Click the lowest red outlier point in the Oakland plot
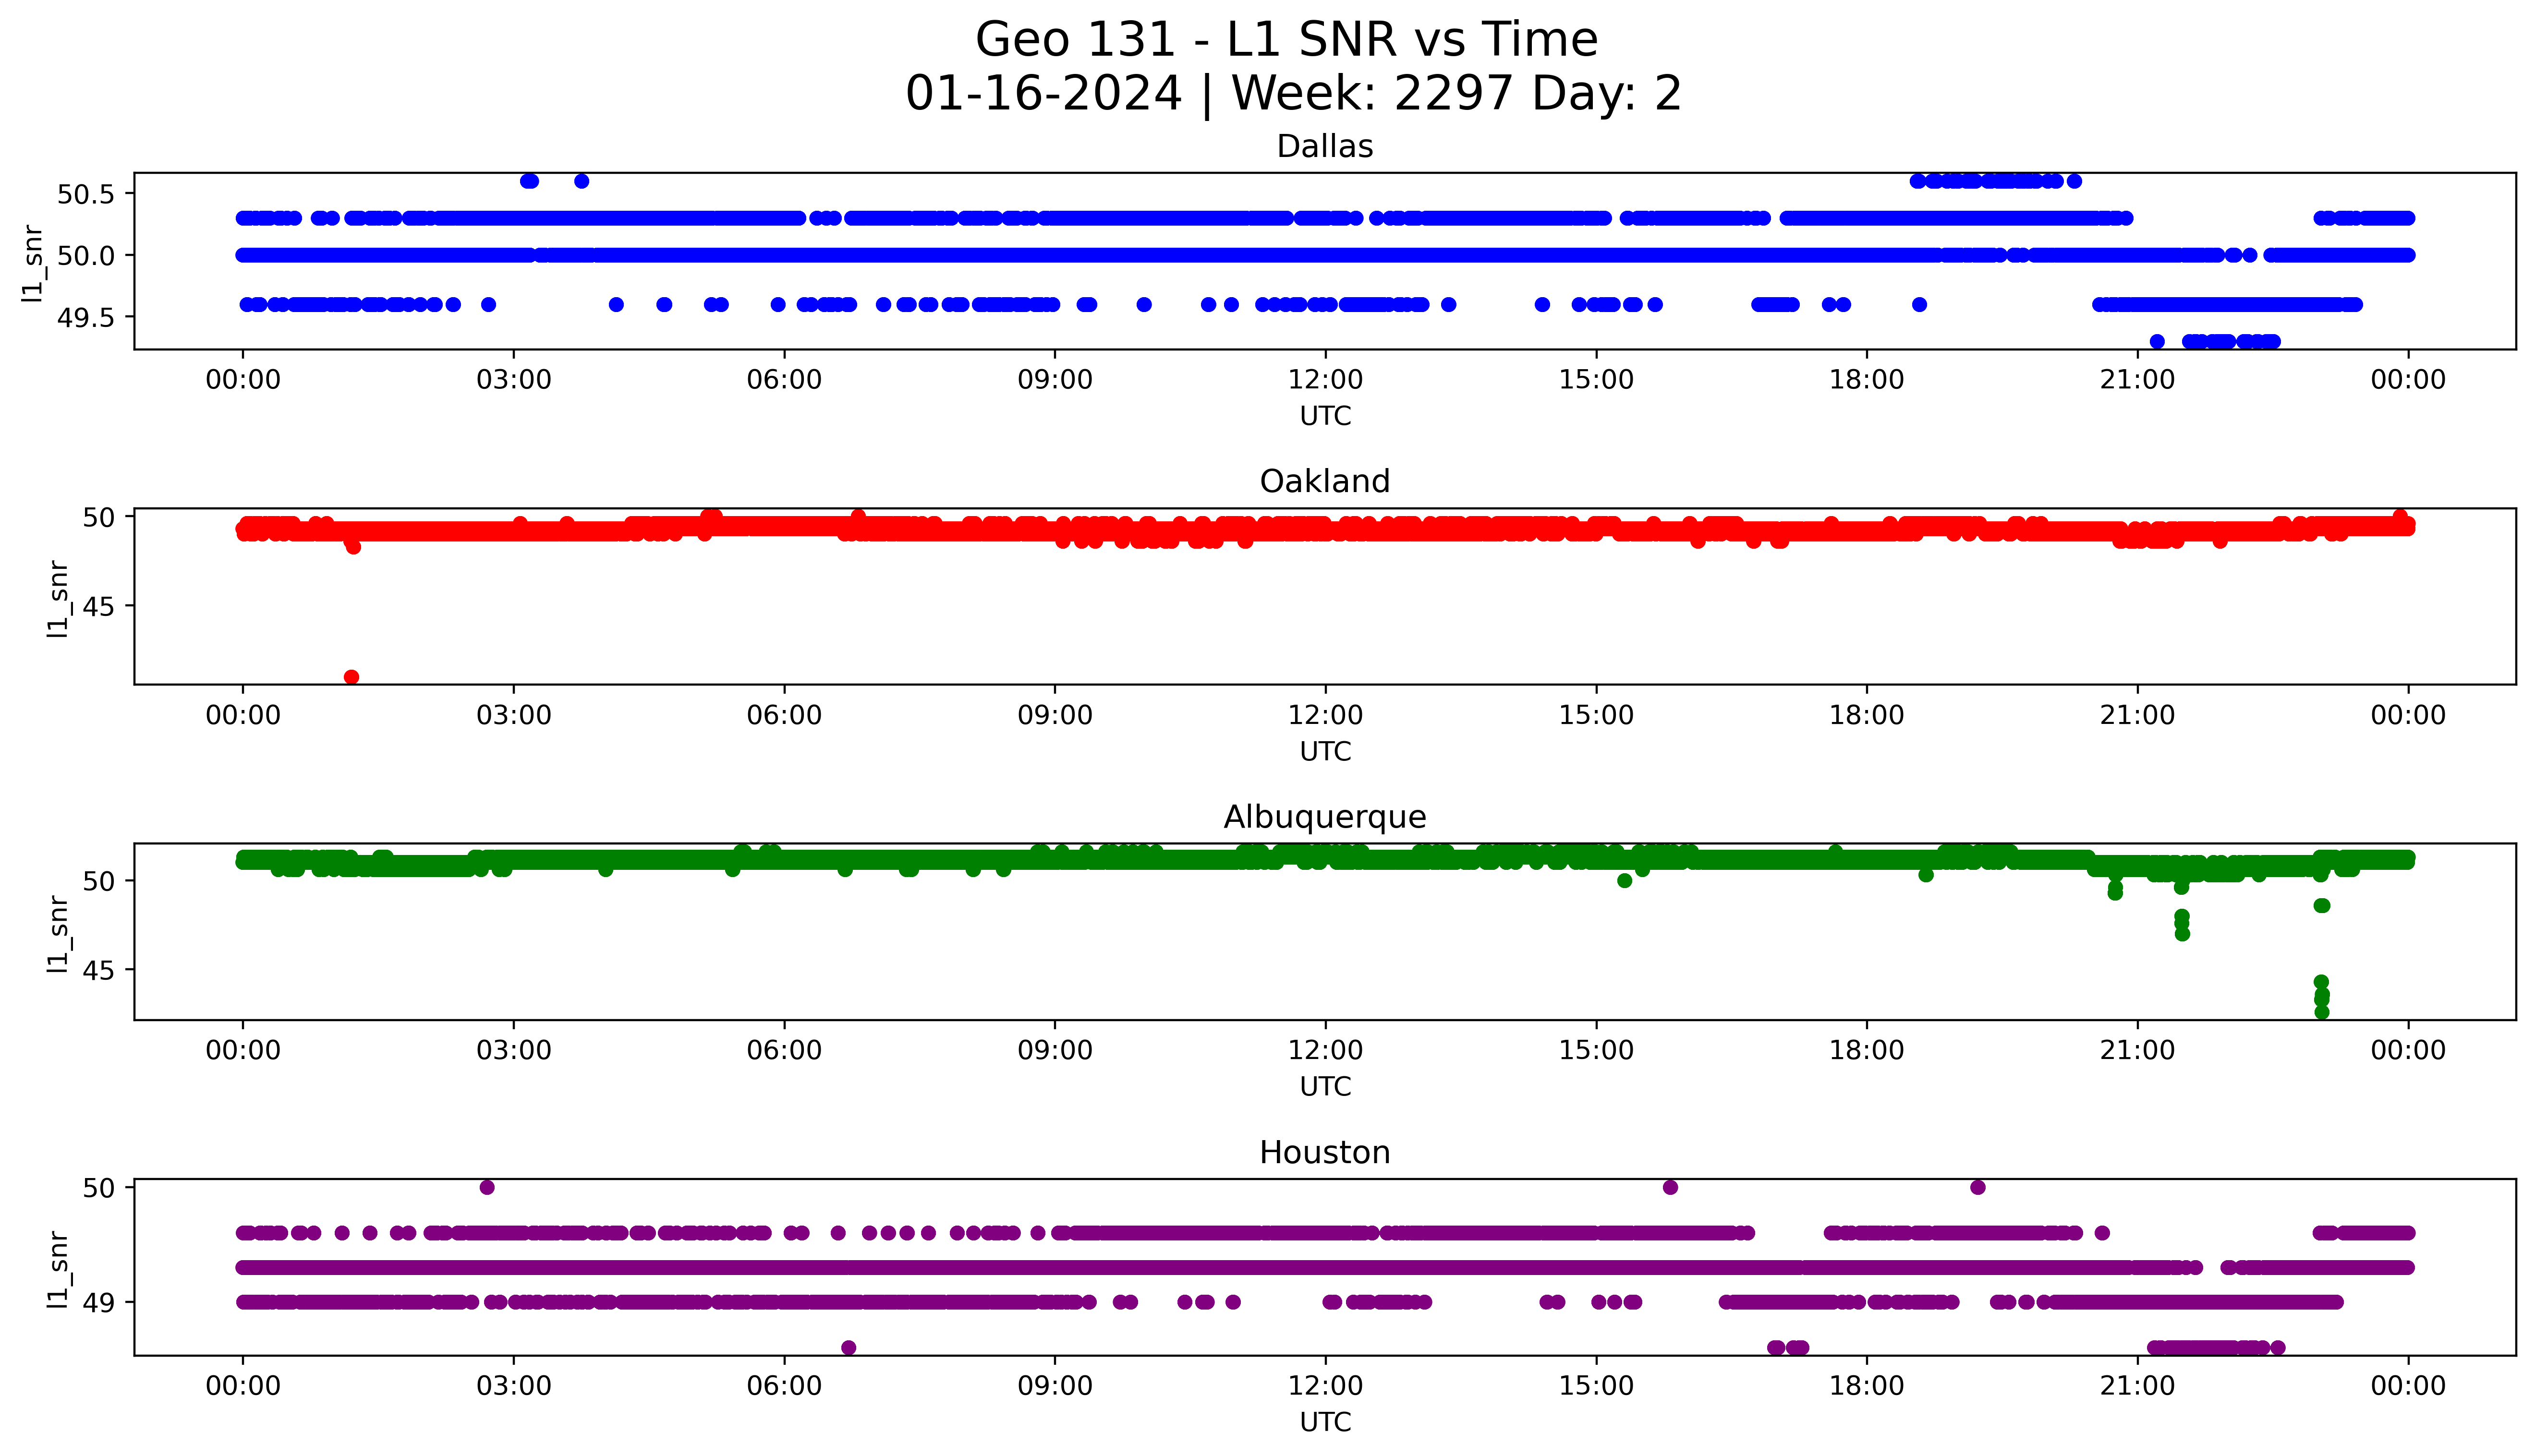Screen dimensions: 2535x1456 tap(351, 677)
